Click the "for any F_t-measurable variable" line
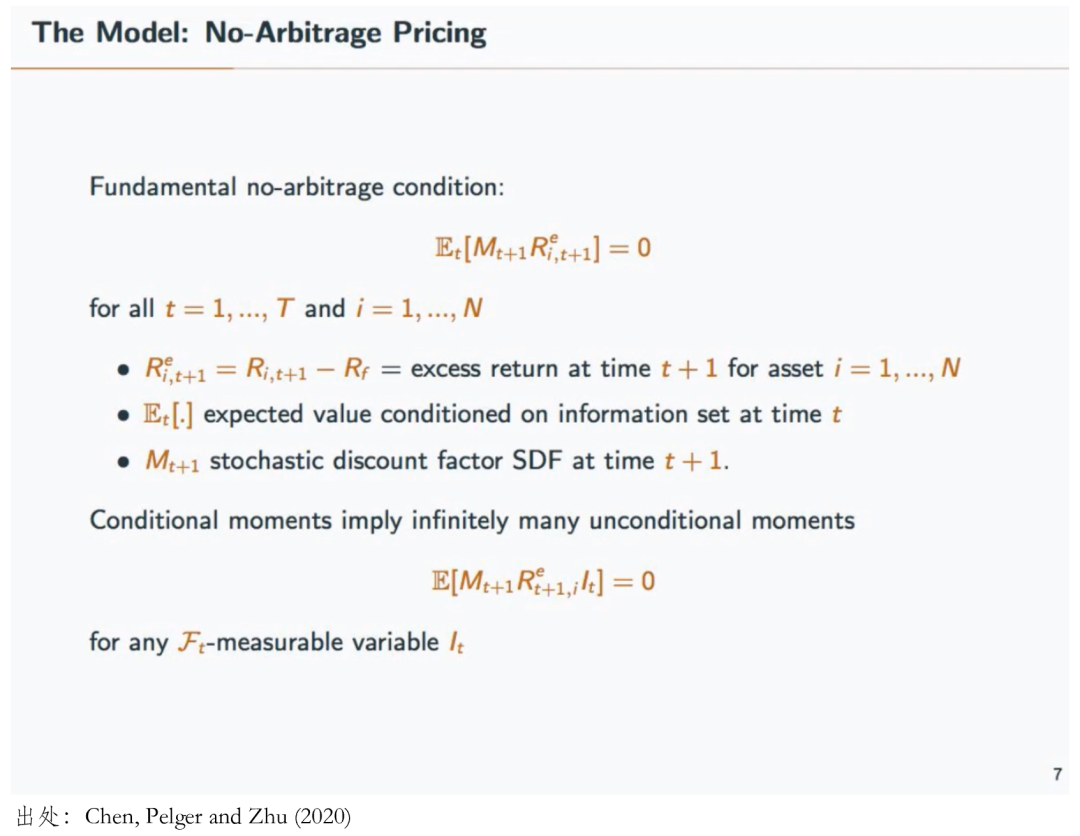Viewport: 1080px width, 836px height. pos(276,642)
